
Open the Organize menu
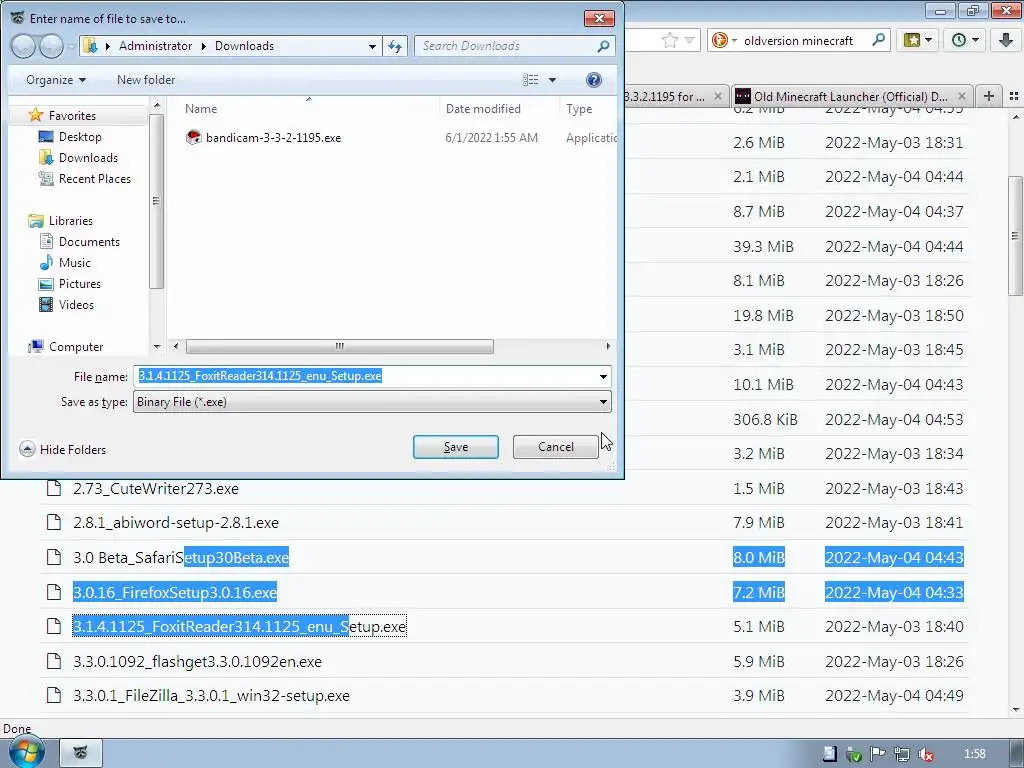(x=56, y=80)
